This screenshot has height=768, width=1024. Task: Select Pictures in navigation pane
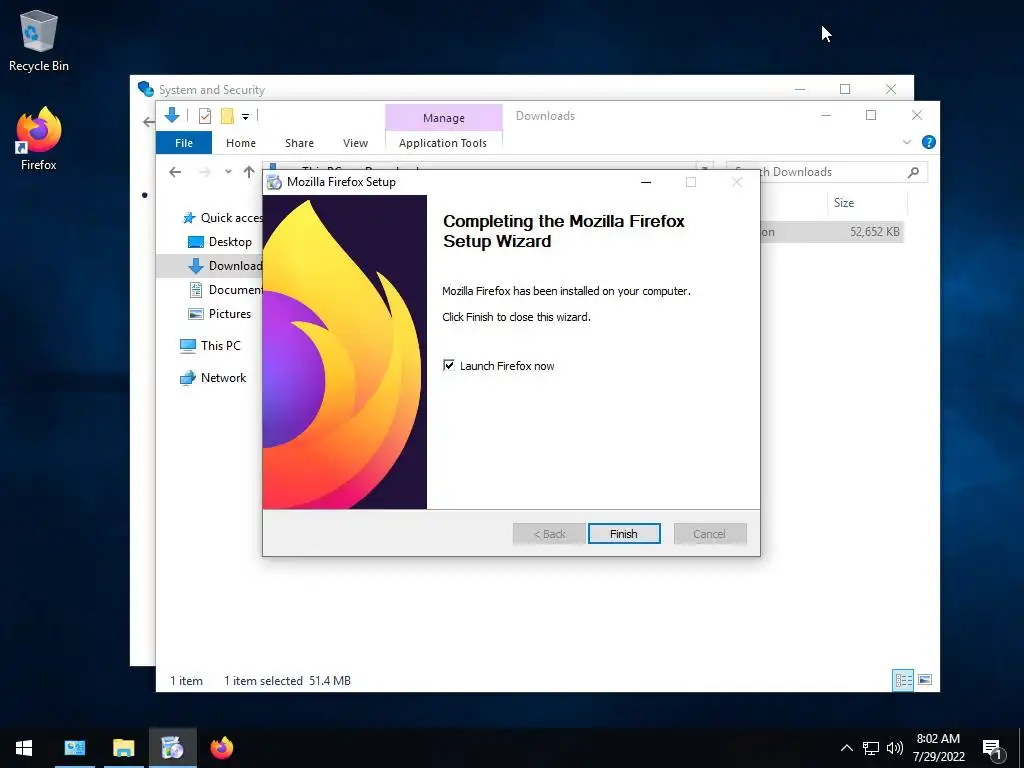click(219, 313)
